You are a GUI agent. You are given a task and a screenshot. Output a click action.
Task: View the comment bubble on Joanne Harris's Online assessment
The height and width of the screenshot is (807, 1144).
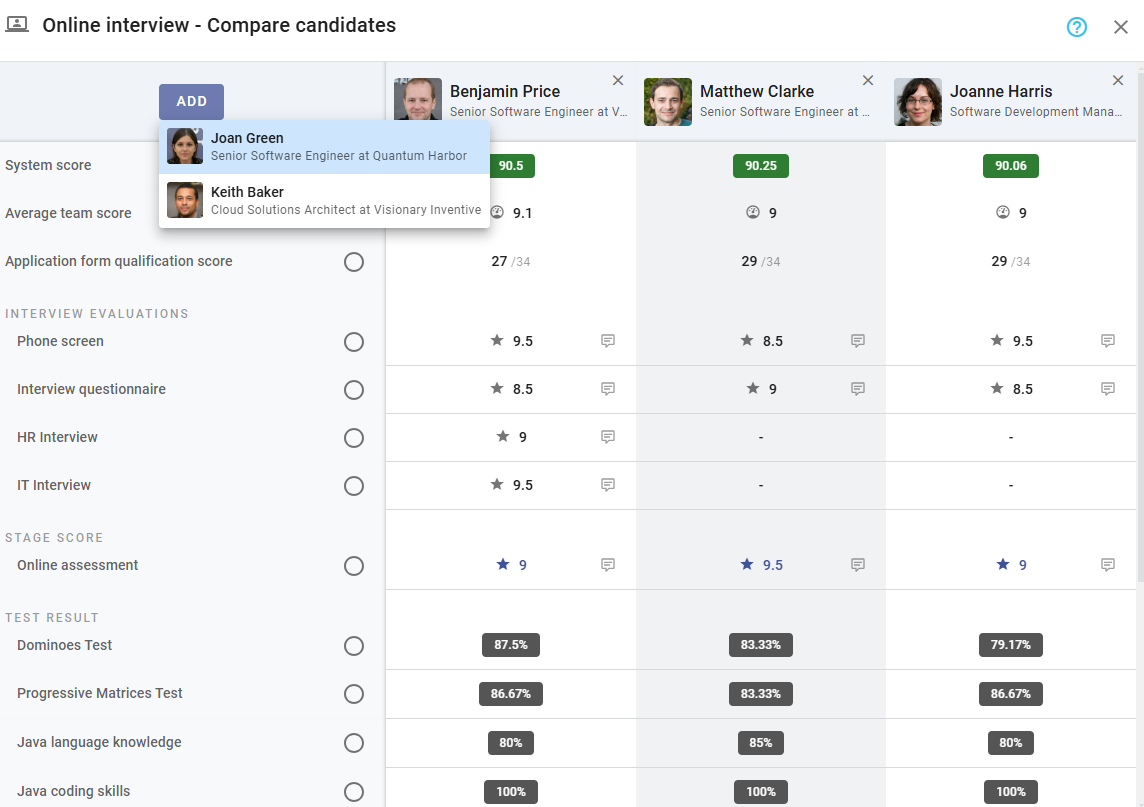[1107, 564]
